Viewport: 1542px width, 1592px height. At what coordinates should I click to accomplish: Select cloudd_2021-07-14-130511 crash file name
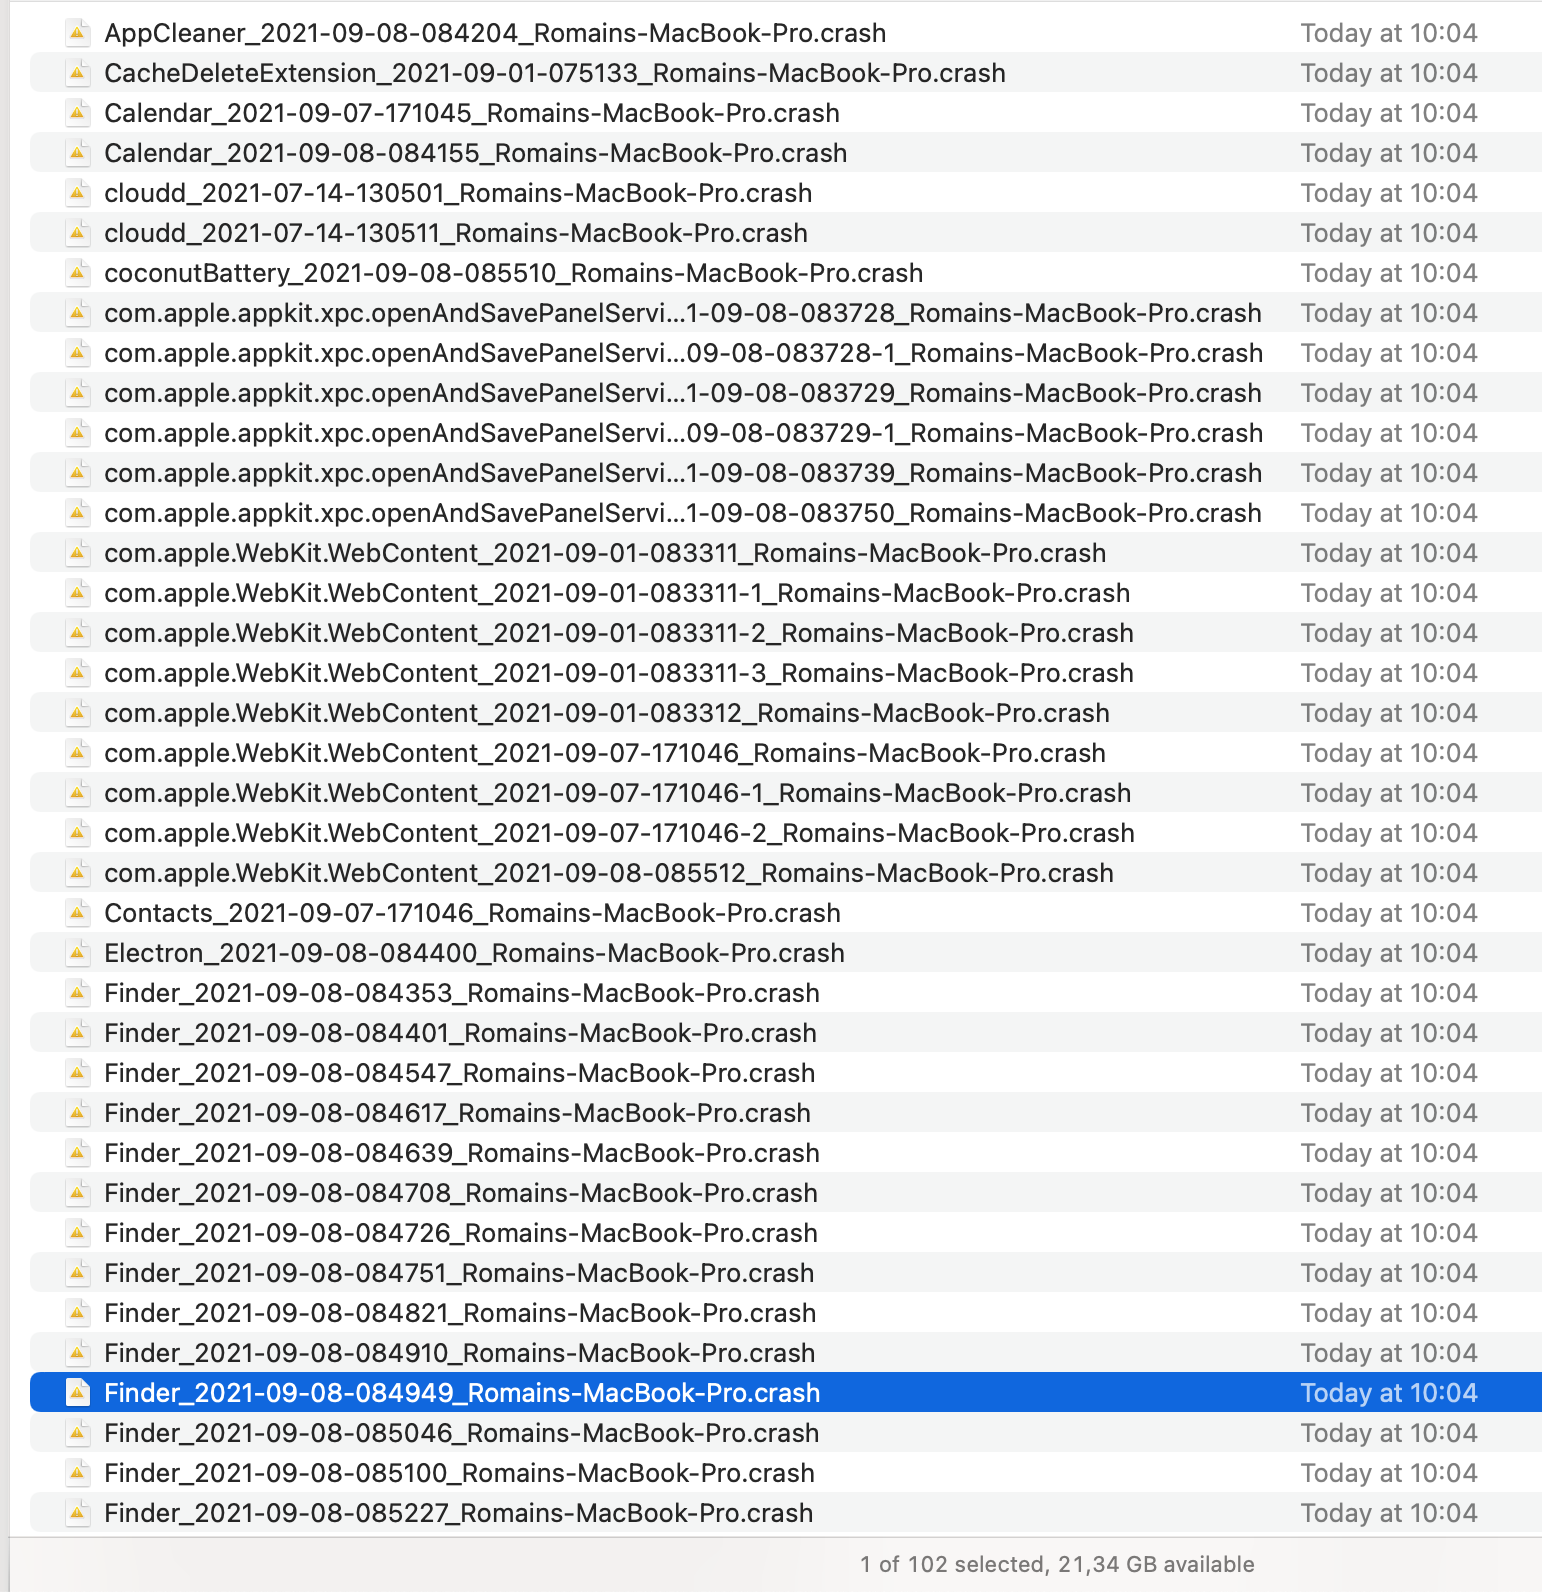[x=456, y=233]
